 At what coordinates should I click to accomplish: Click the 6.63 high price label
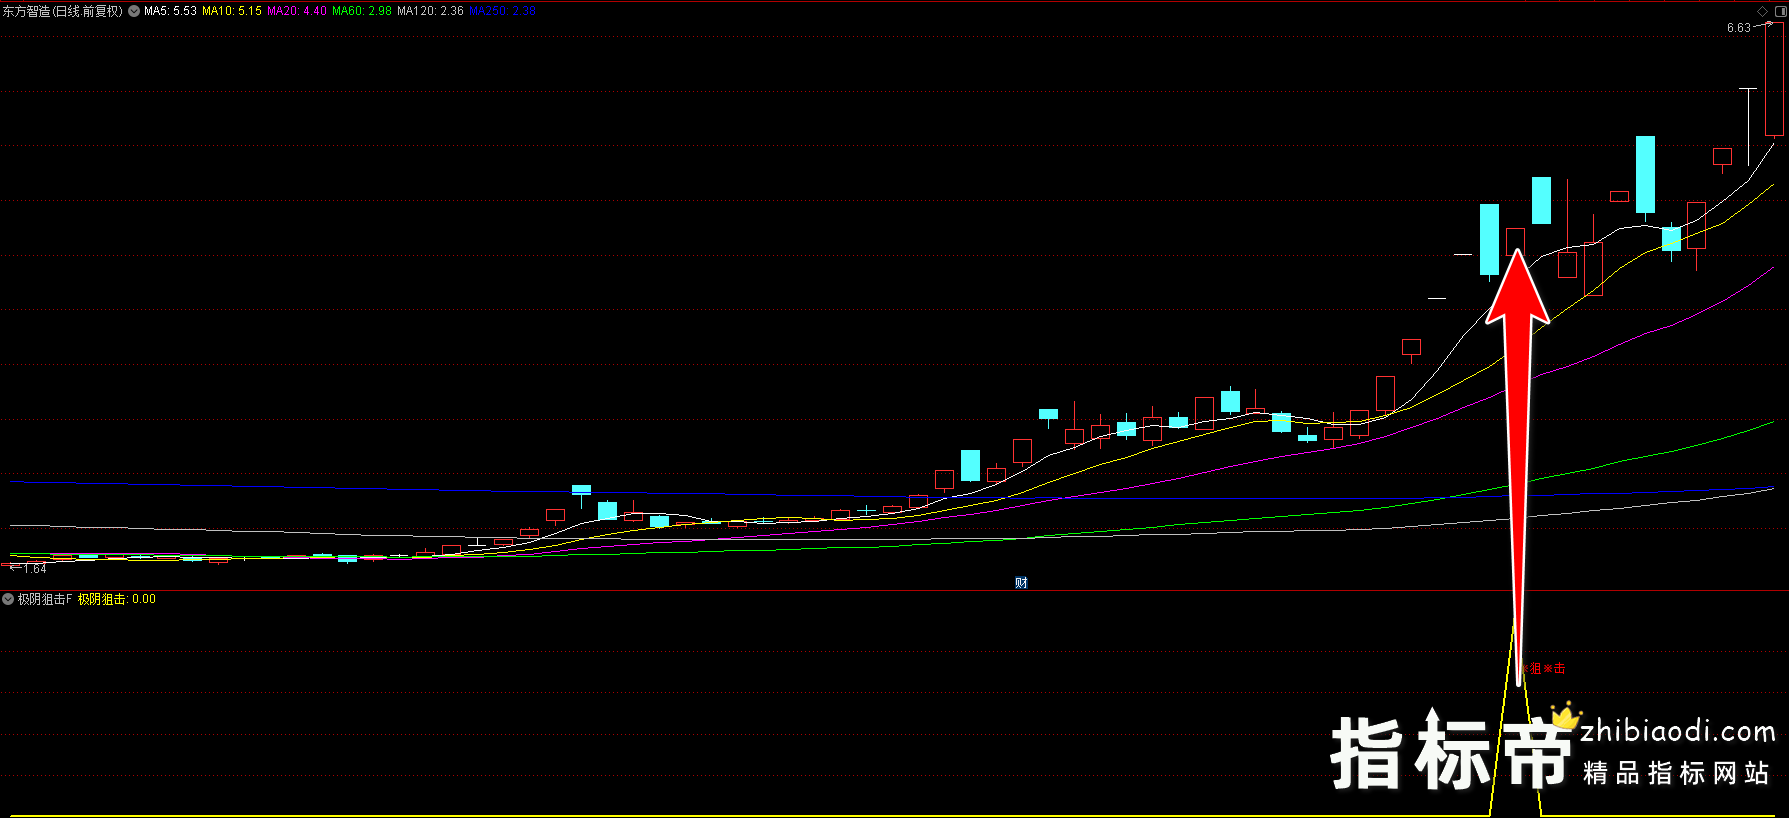[x=1739, y=28]
